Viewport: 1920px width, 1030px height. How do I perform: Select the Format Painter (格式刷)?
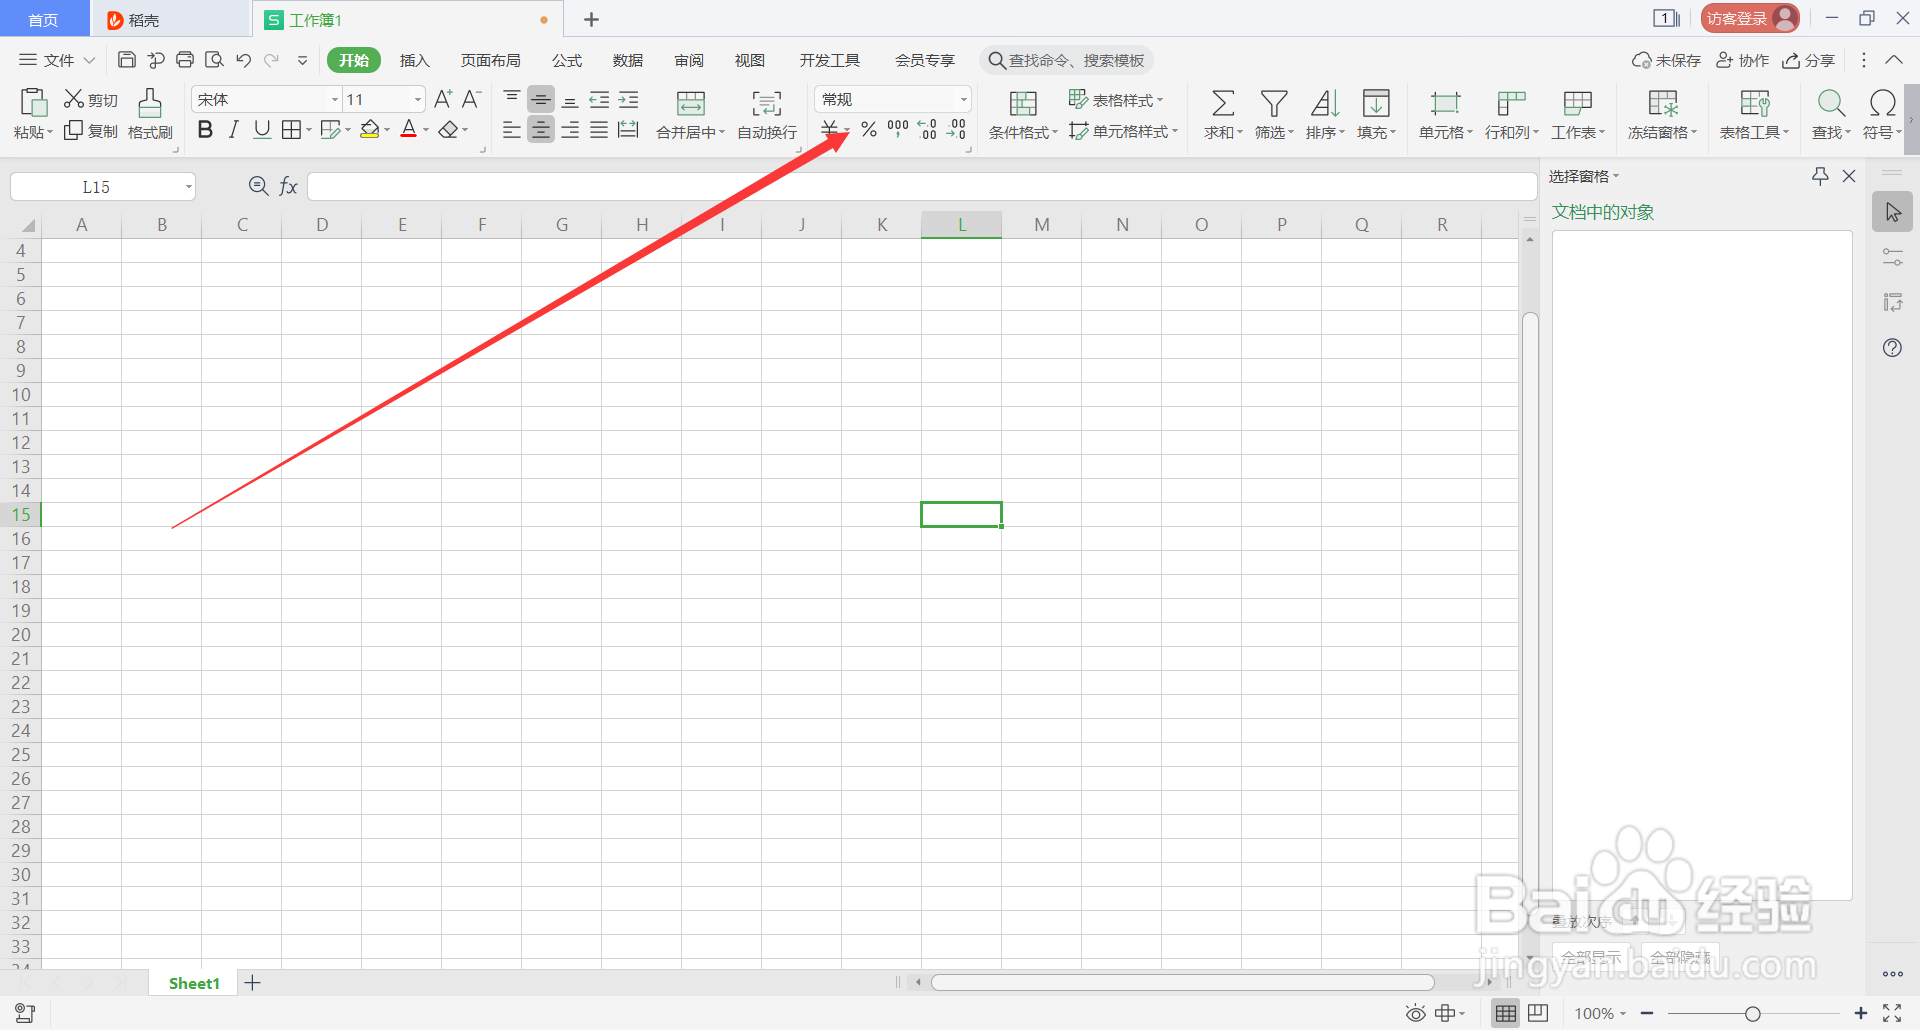tap(149, 113)
